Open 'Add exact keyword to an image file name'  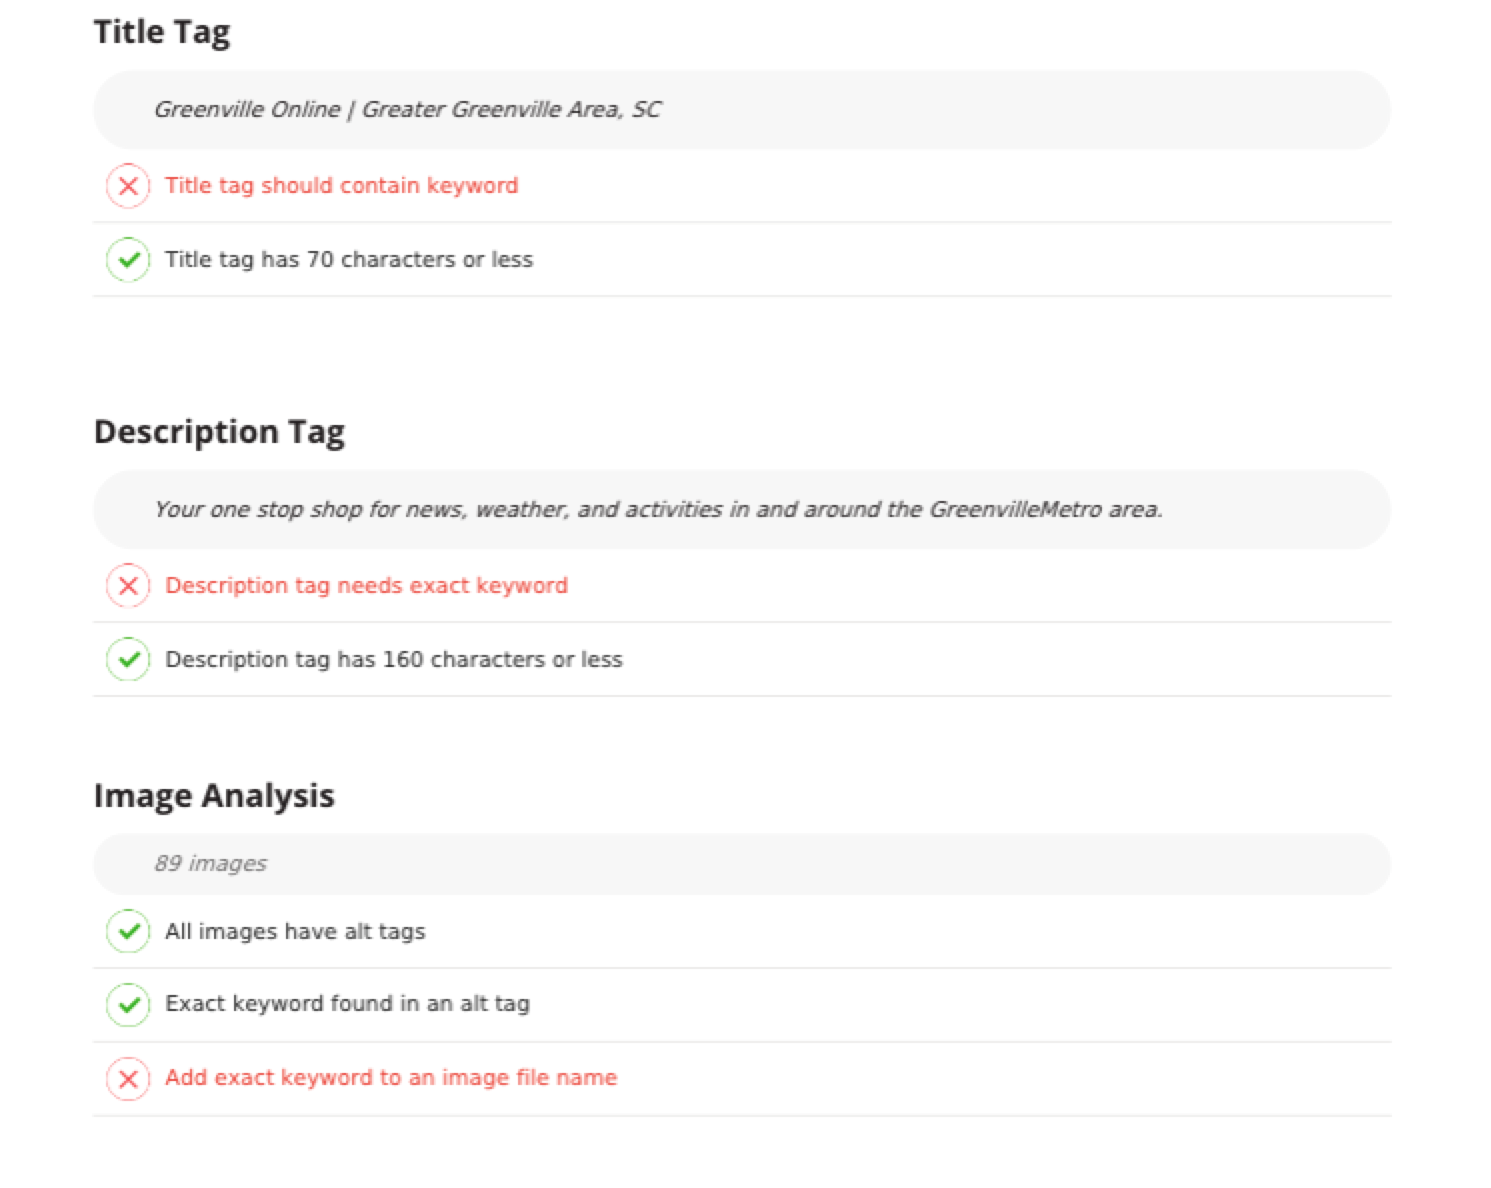coord(391,1078)
